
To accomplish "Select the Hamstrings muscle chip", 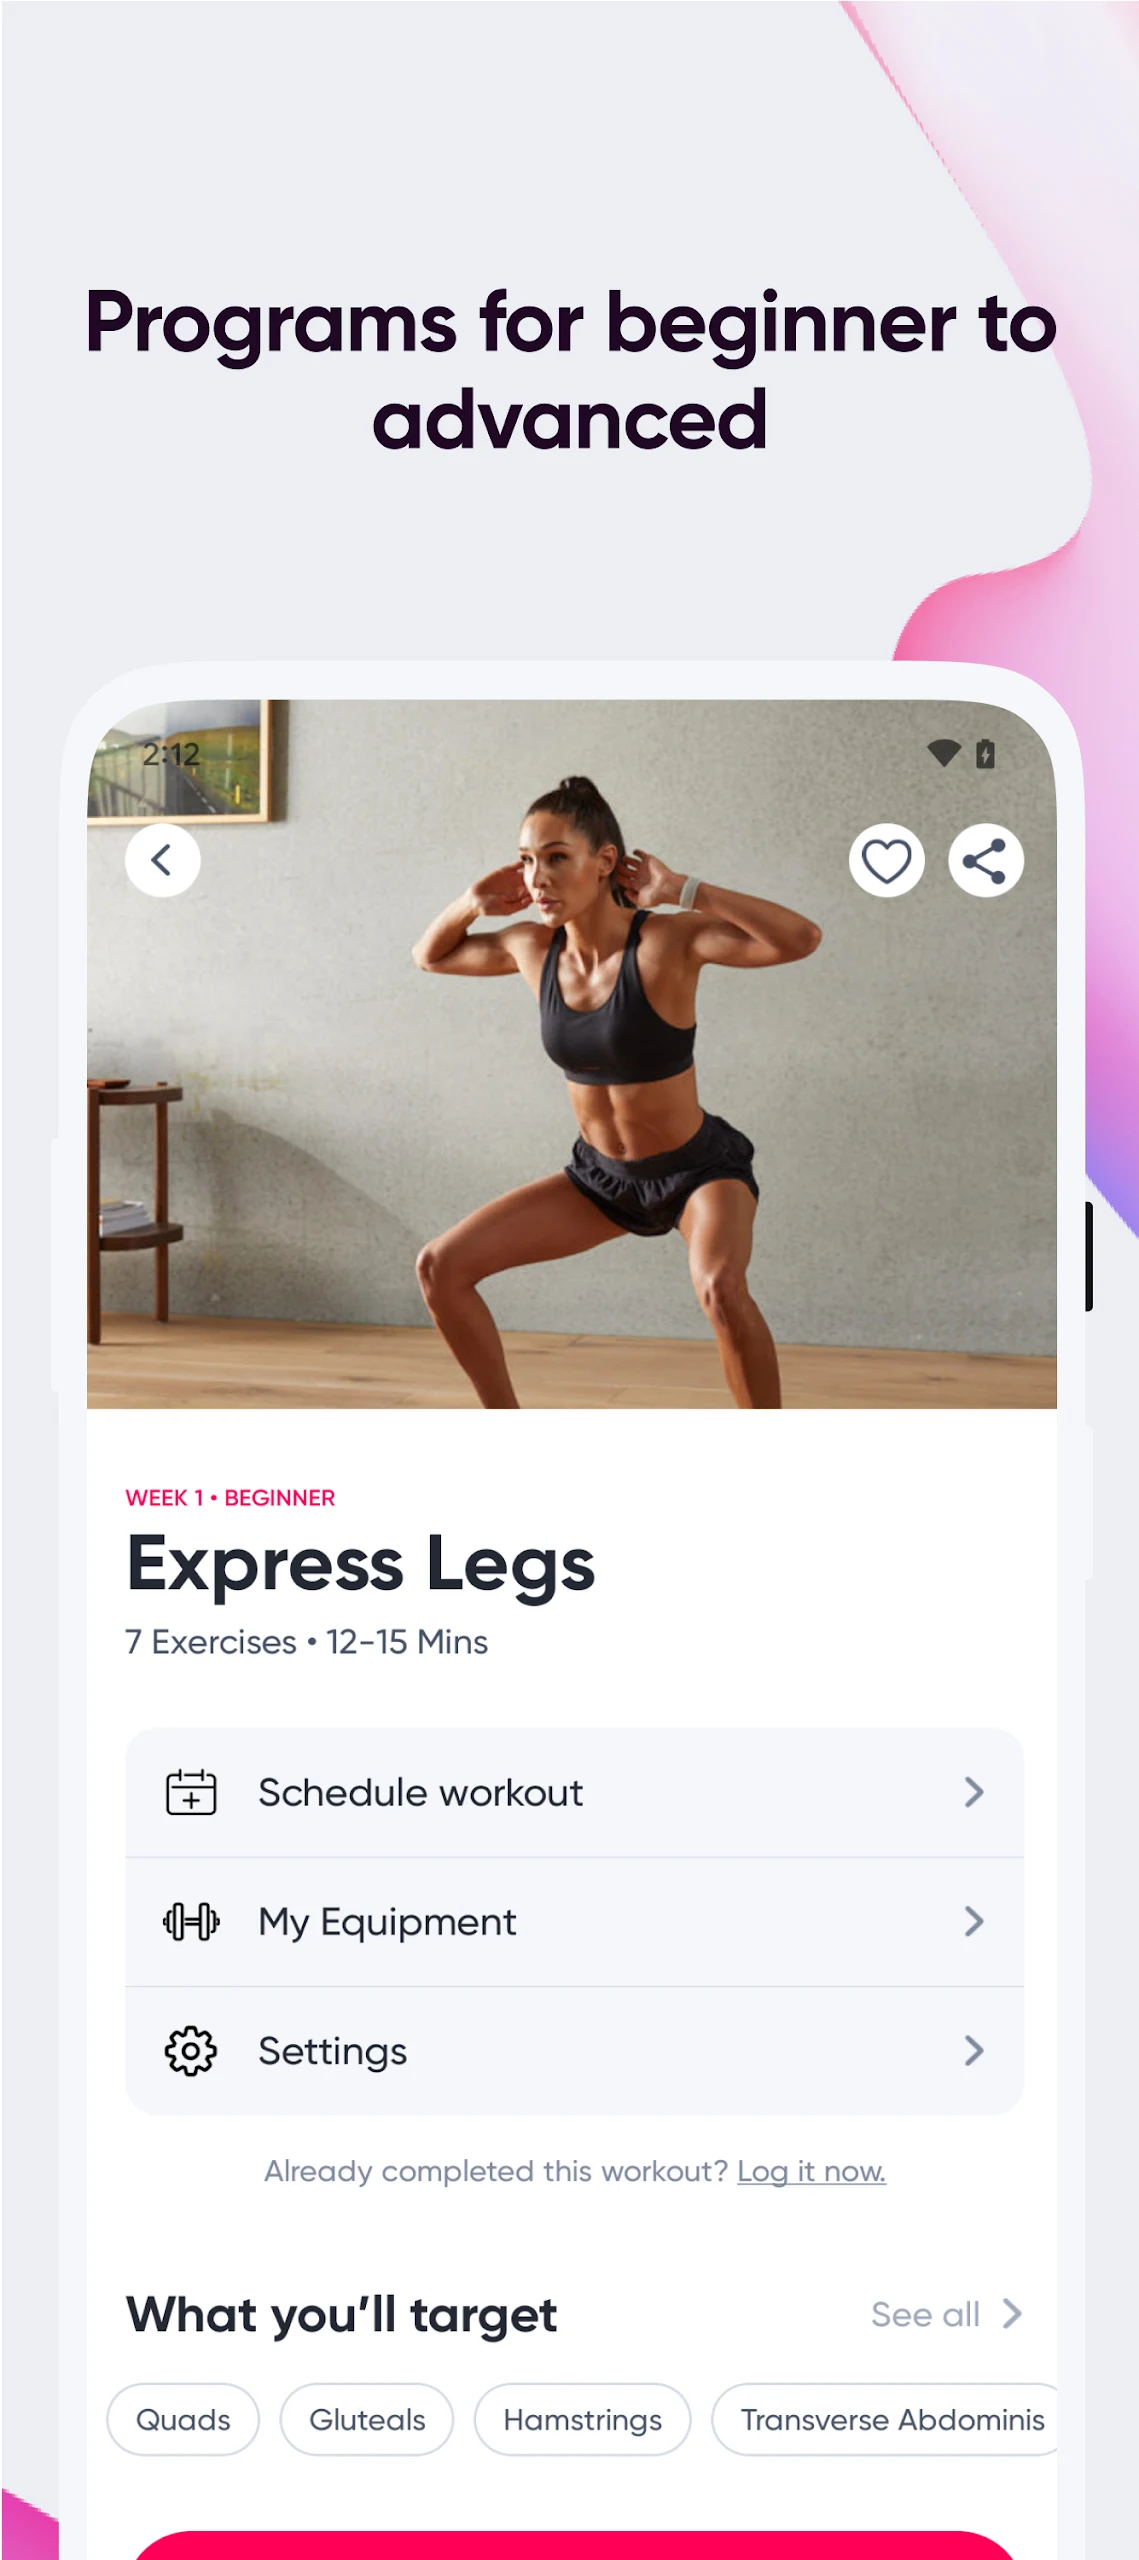I will coord(582,2419).
